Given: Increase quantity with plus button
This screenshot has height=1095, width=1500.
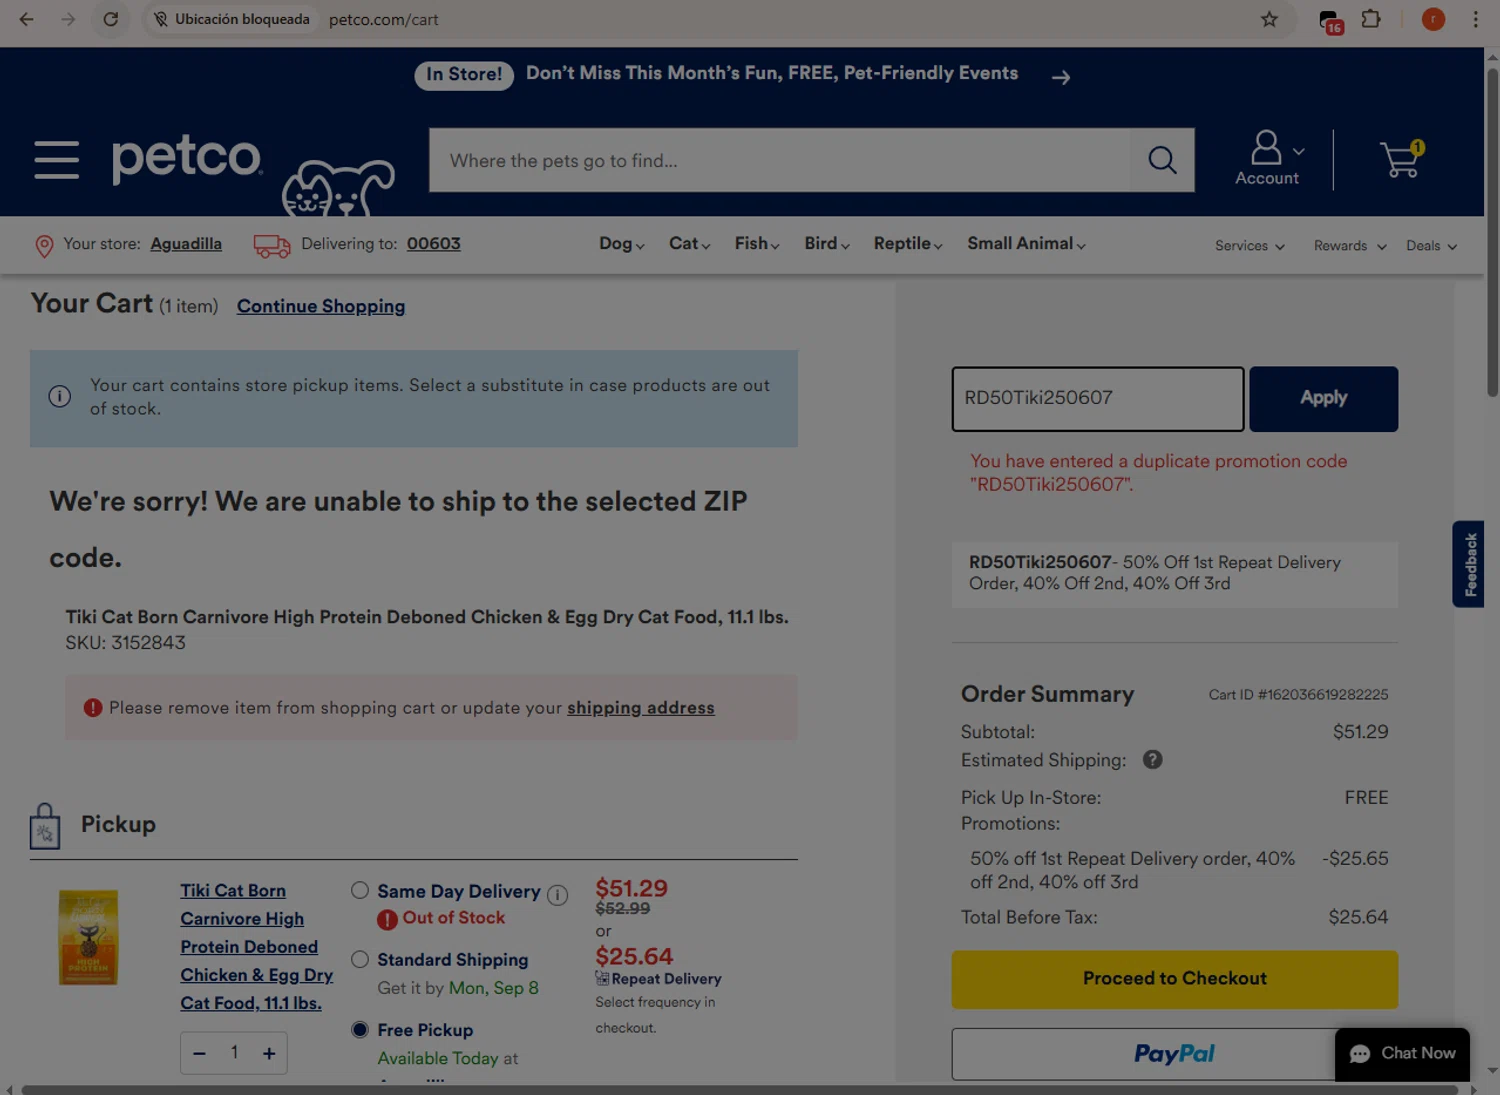Looking at the screenshot, I should click(269, 1053).
